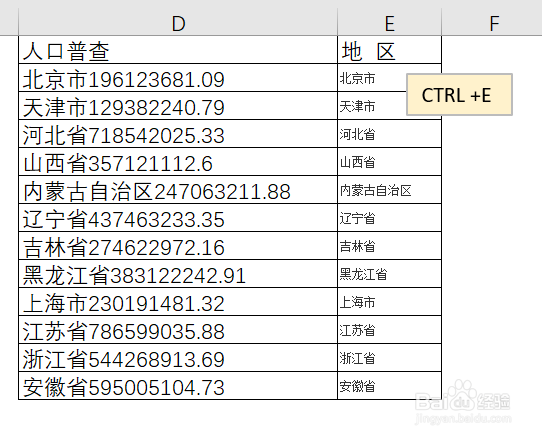Click the 人口普查 header cell
Image resolution: width=542 pixels, height=438 pixels.
(x=178, y=50)
